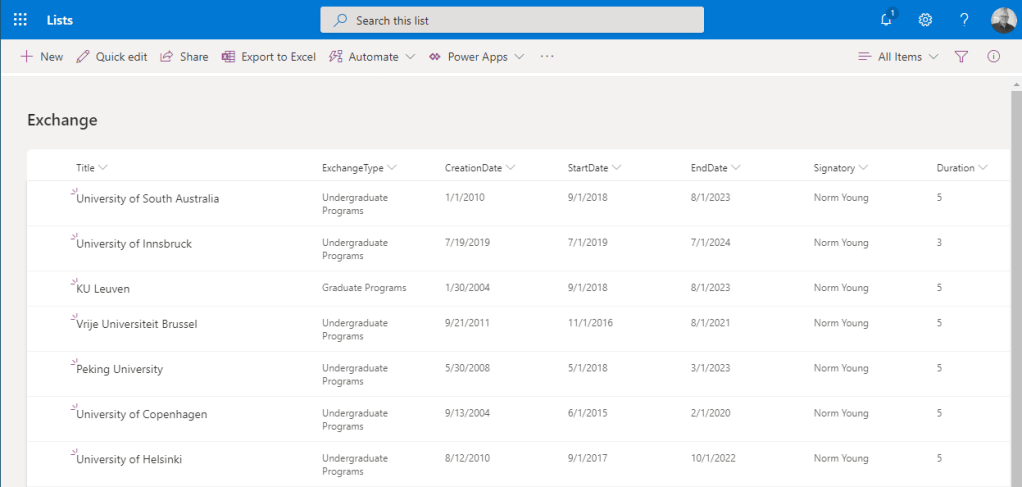Click the more options ellipsis in toolbar
Viewport: 1022px width, 487px height.
(546, 57)
